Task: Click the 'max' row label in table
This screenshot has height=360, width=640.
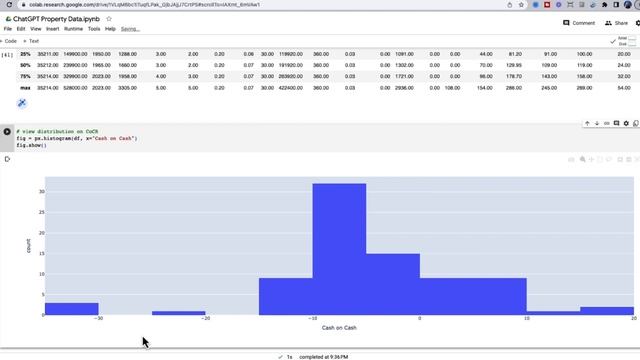Action: click(x=25, y=88)
